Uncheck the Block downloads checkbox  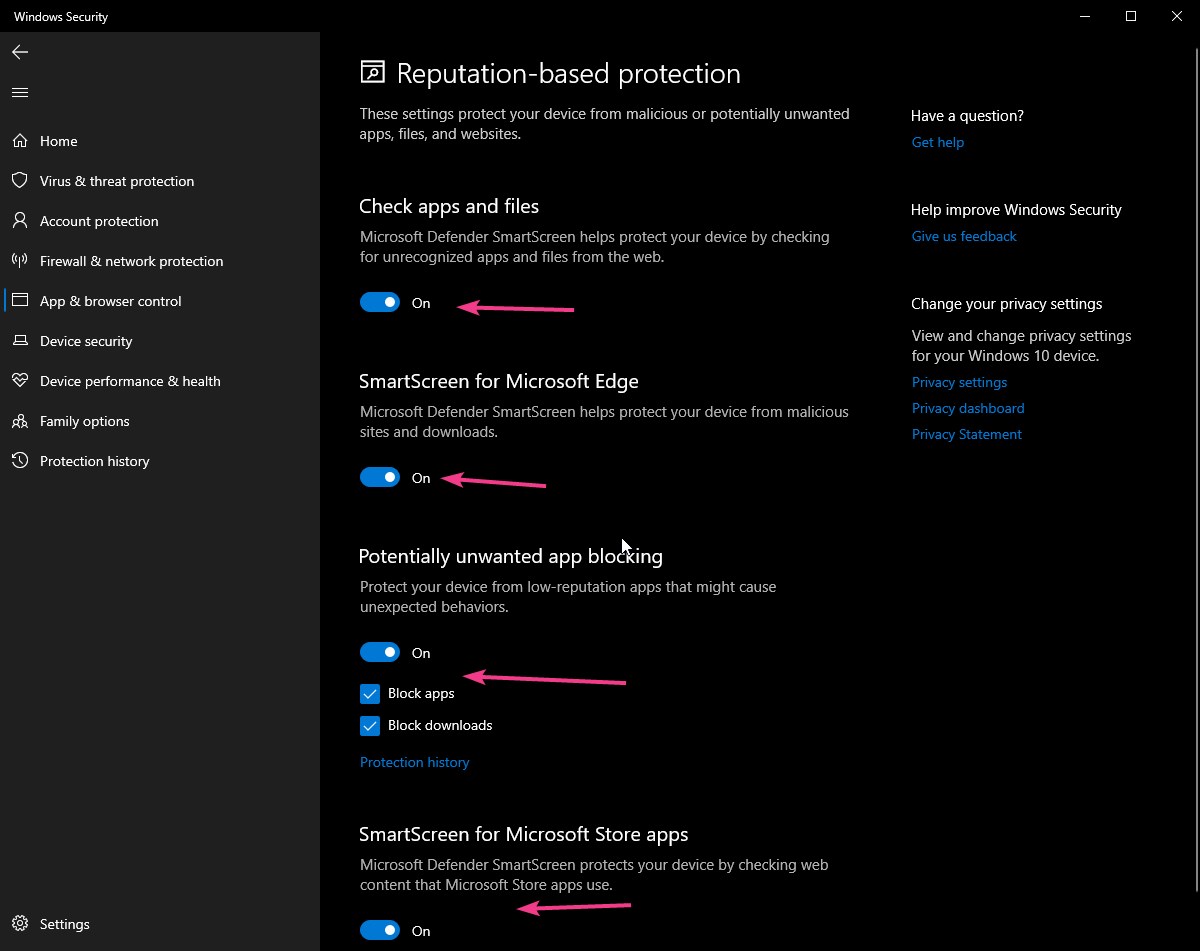(x=369, y=725)
